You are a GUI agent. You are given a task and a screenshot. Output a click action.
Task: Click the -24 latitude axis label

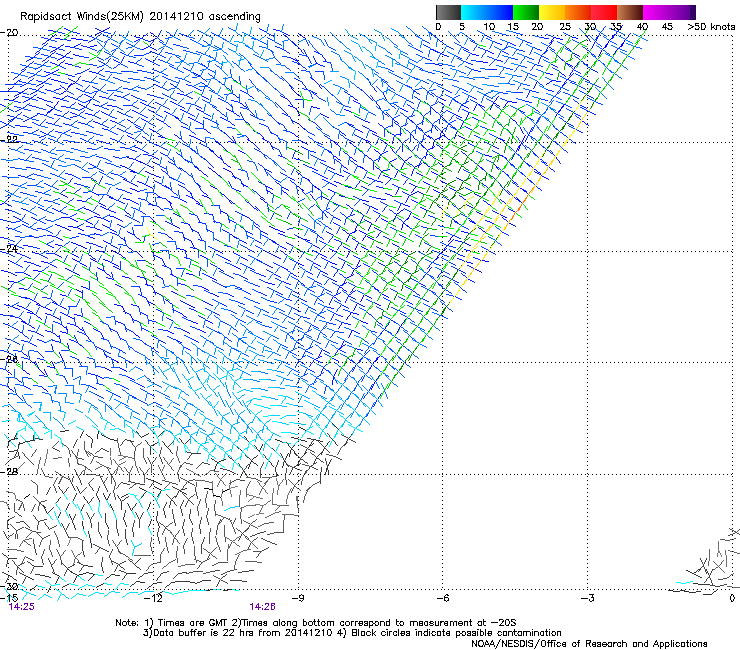click(9, 248)
